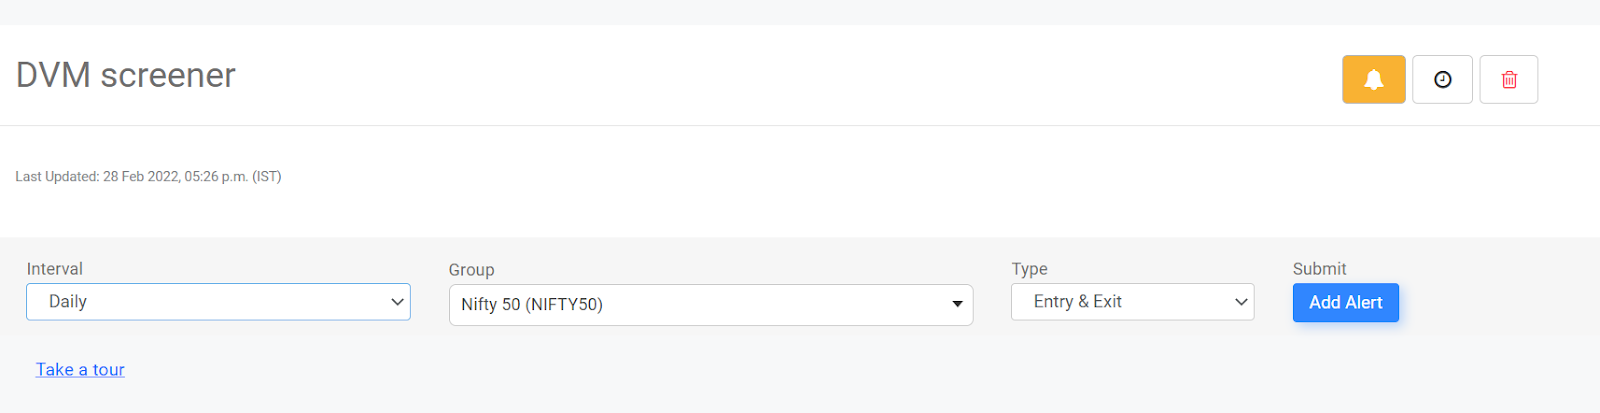Click the chevron arrow on the Interval select
This screenshot has height=413, width=1600.
397,302
